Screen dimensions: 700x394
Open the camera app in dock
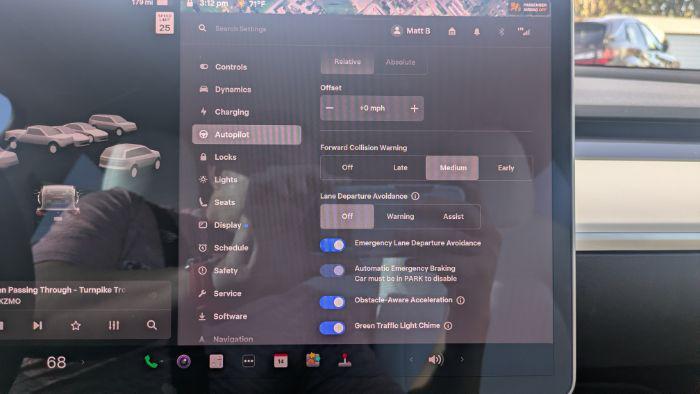[x=183, y=361]
